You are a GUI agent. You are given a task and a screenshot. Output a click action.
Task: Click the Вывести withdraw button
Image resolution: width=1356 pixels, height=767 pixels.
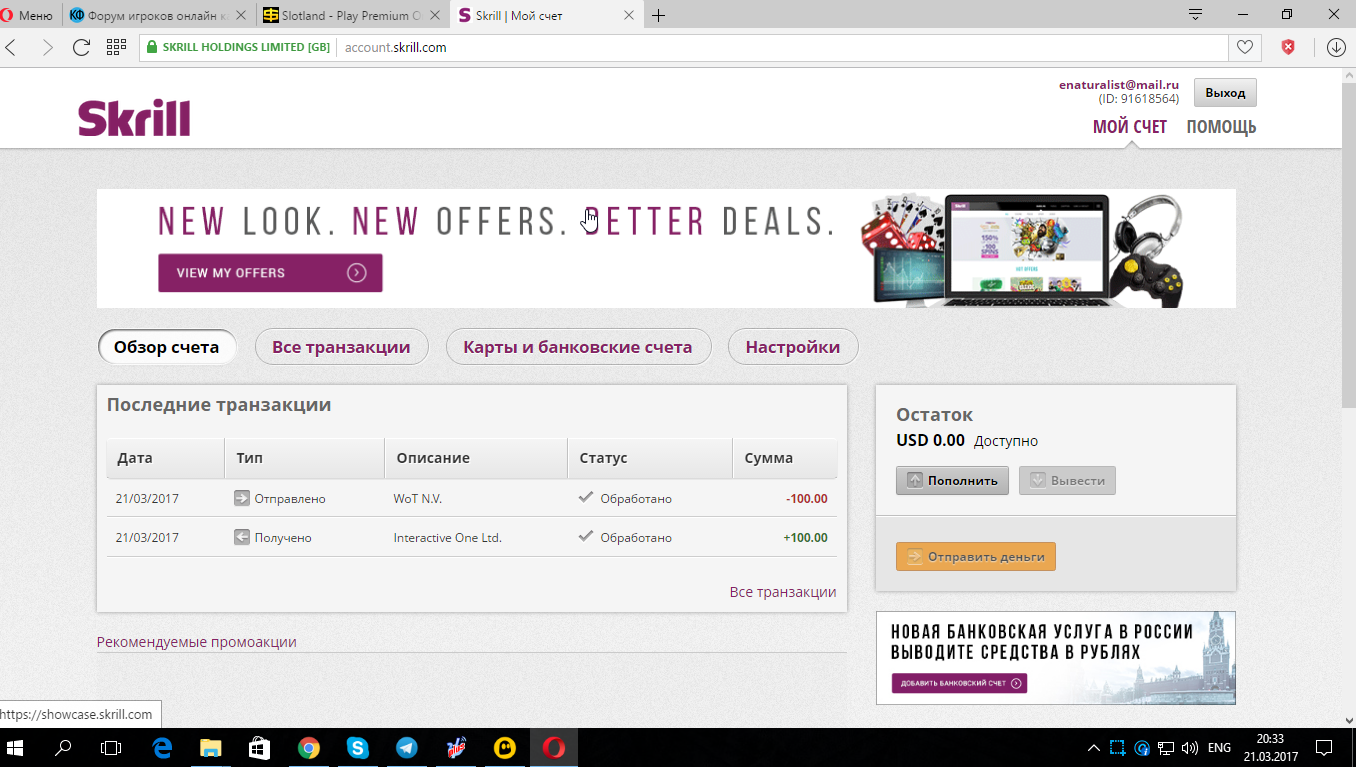coord(1067,480)
